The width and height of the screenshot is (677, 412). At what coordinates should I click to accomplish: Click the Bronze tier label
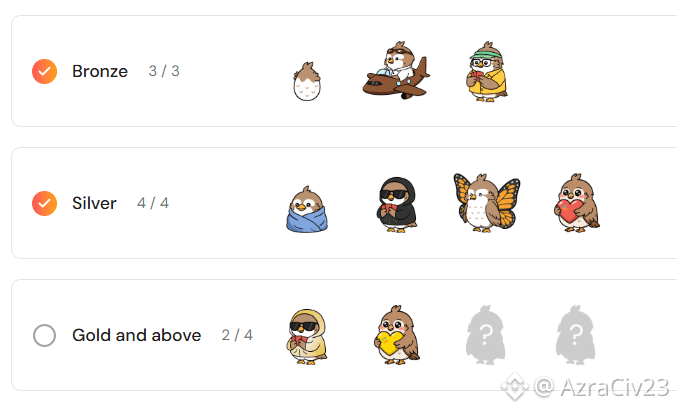[x=100, y=71]
